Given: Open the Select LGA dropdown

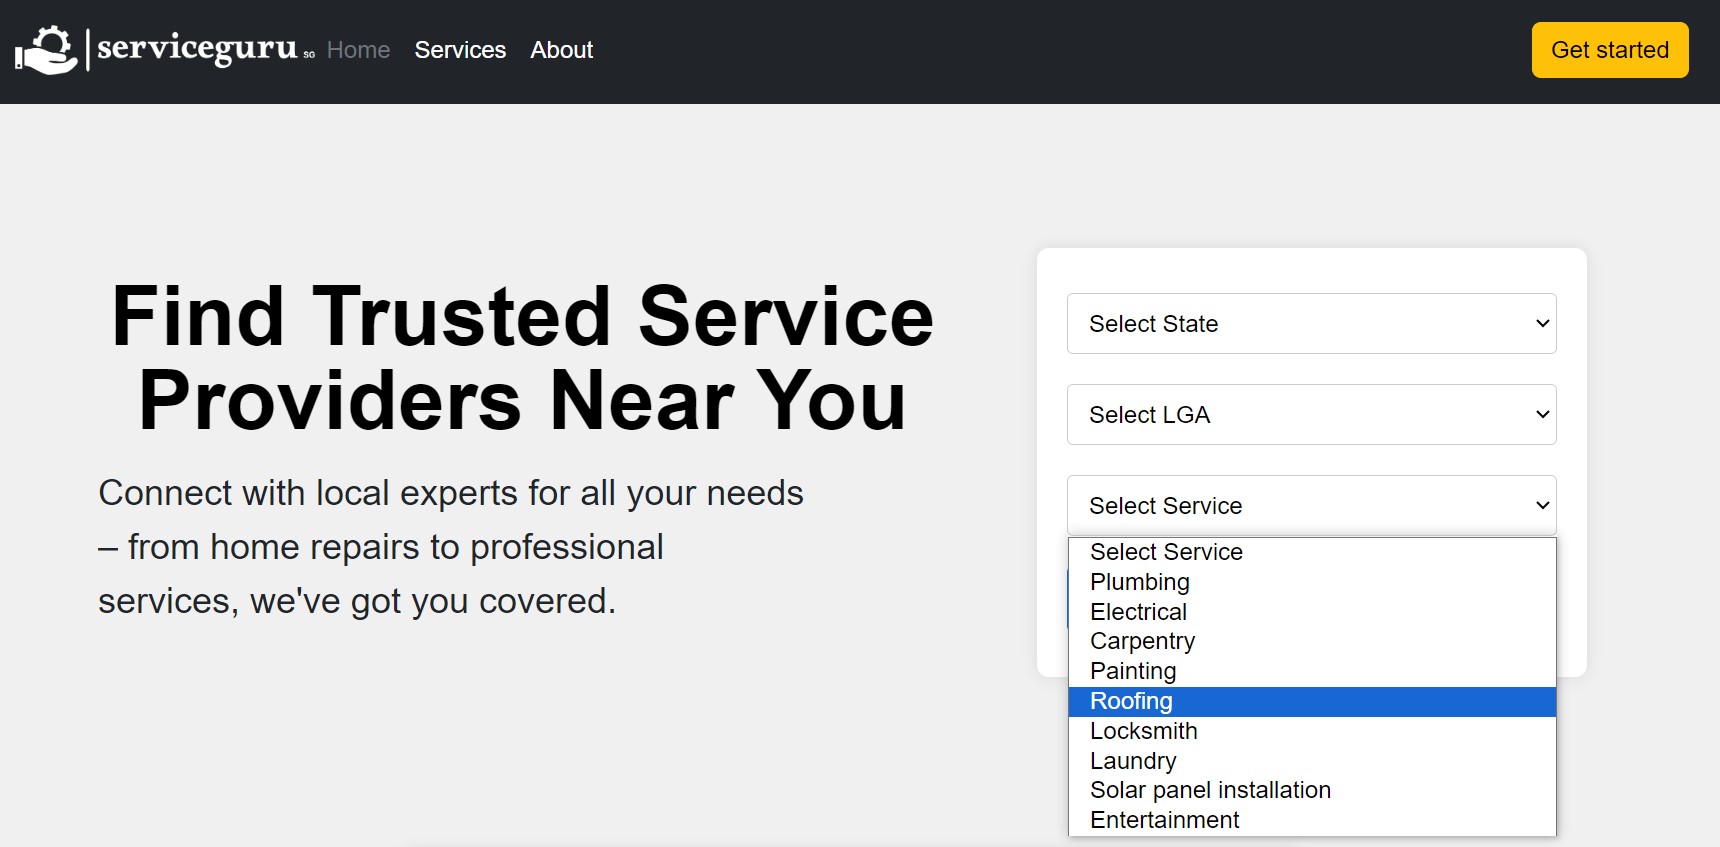Looking at the screenshot, I should (x=1310, y=415).
